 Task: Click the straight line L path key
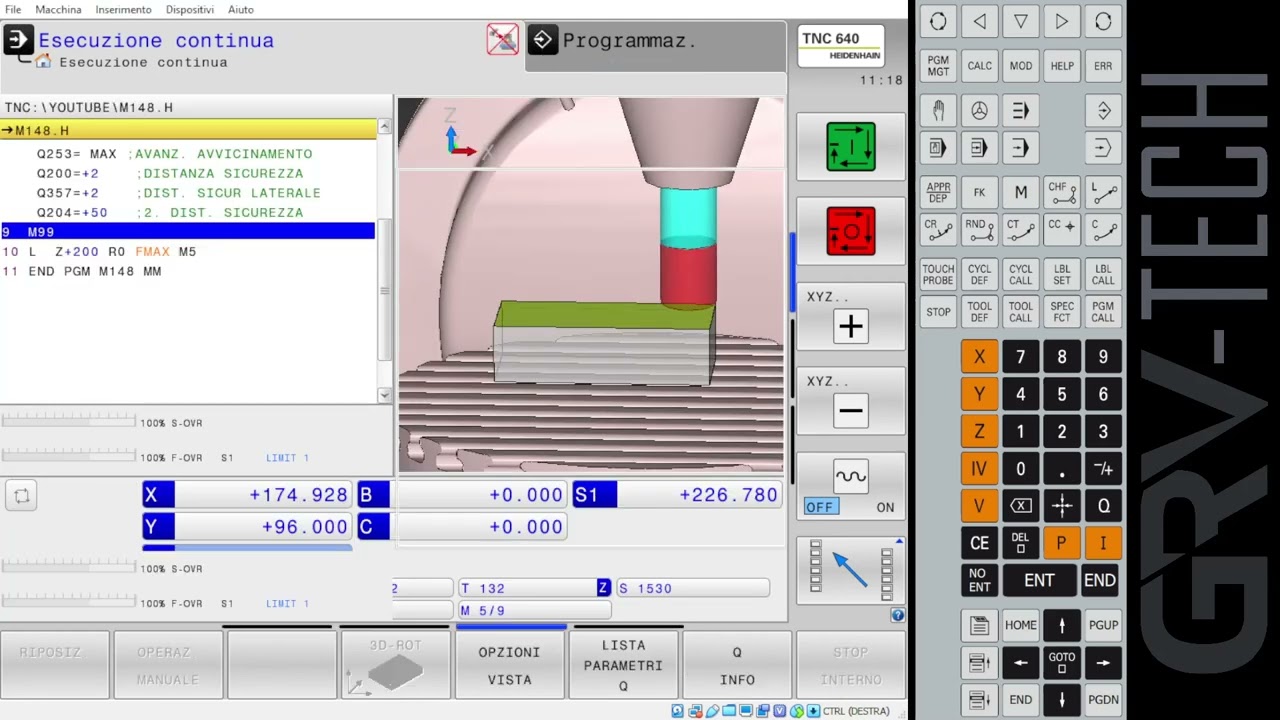tap(1103, 192)
